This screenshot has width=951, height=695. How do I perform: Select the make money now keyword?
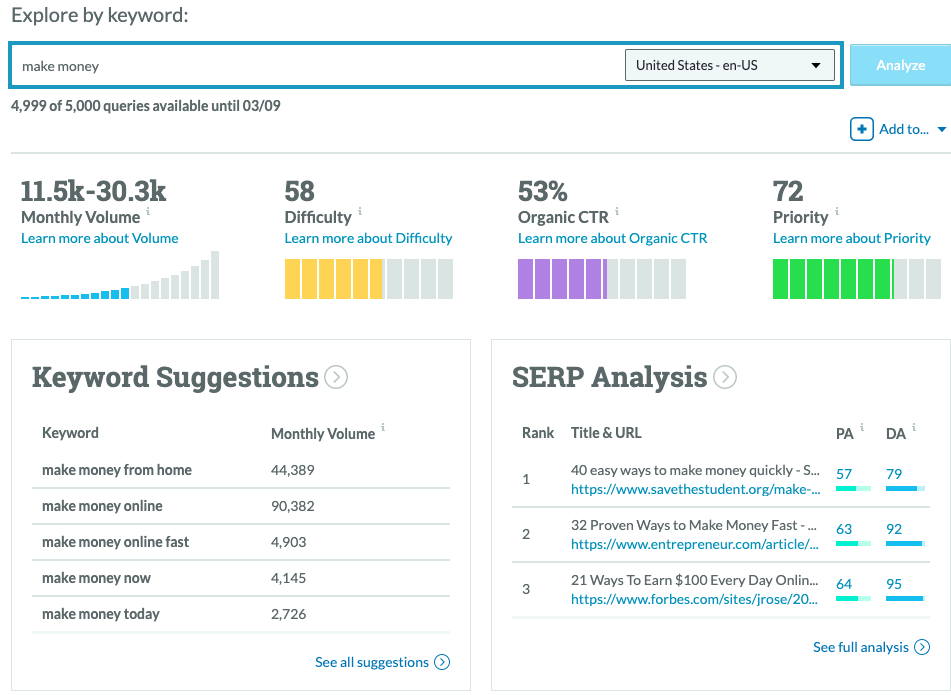tap(96, 578)
